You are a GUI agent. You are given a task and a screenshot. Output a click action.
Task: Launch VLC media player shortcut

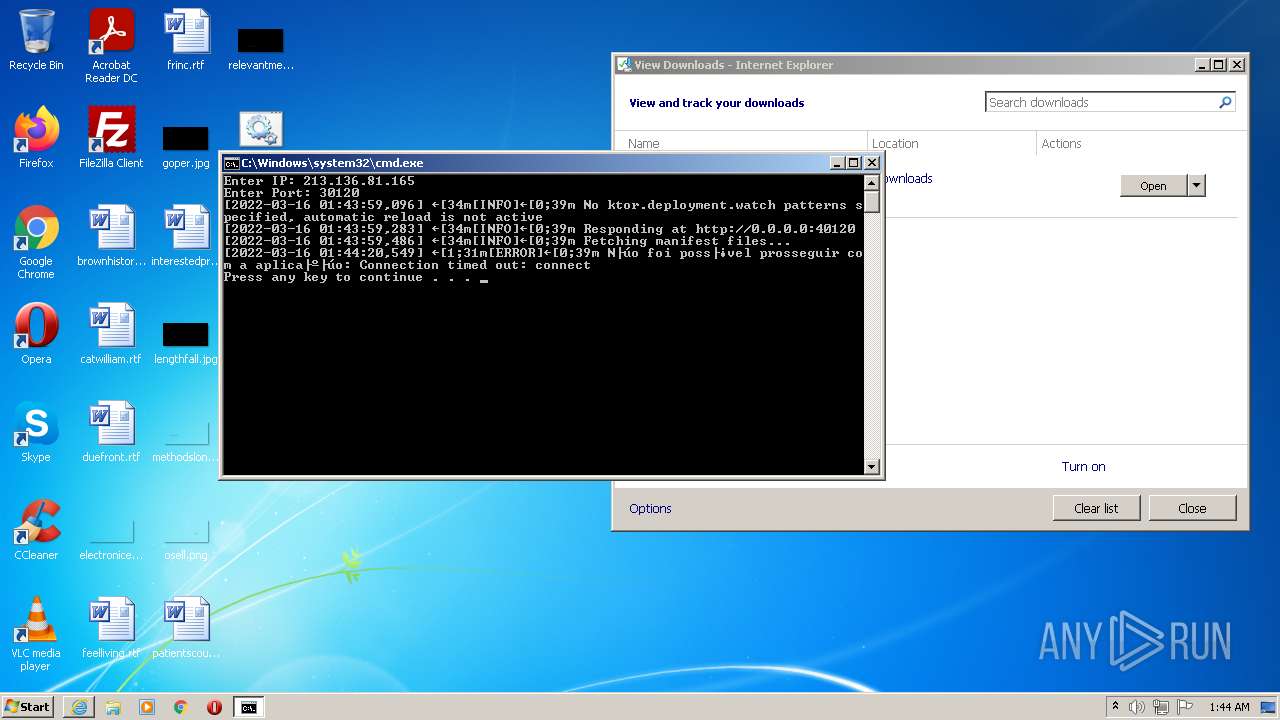coord(36,634)
